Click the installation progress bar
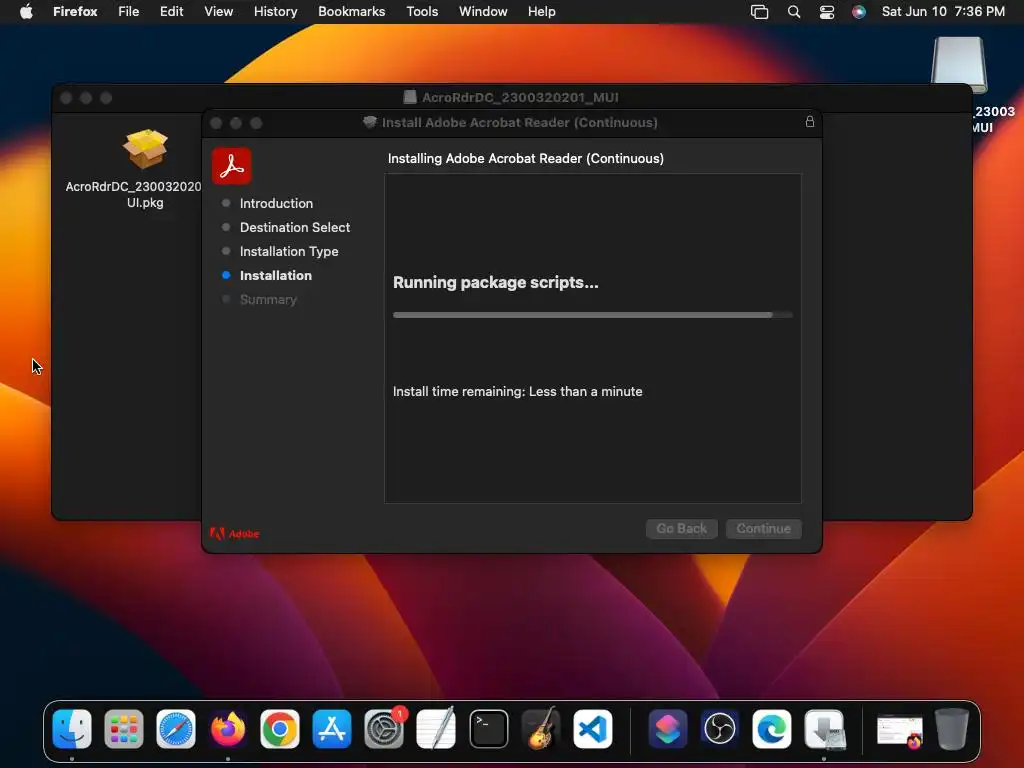Image resolution: width=1024 pixels, height=768 pixels. tap(592, 315)
